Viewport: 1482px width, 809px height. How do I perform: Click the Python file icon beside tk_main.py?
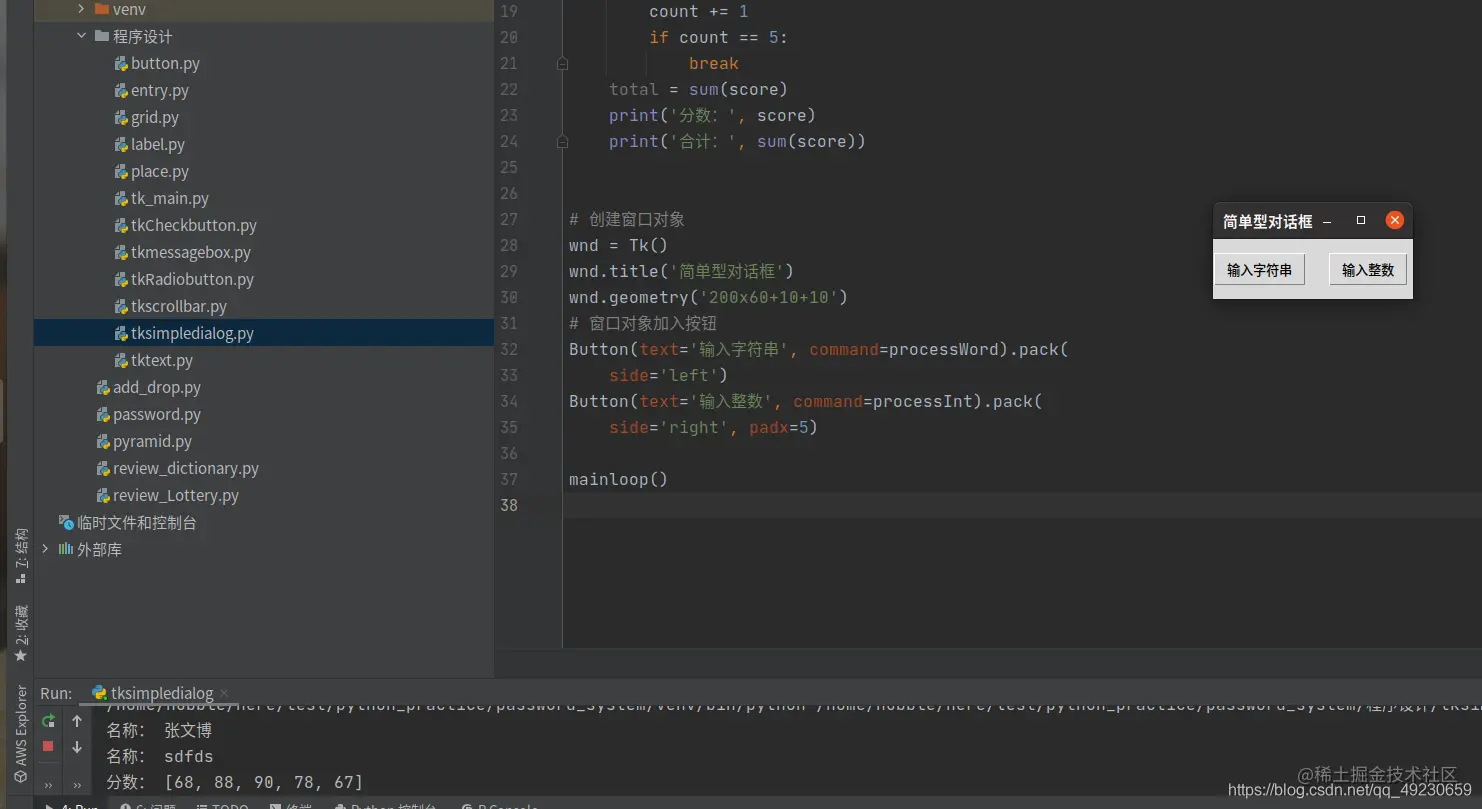pyautogui.click(x=120, y=198)
